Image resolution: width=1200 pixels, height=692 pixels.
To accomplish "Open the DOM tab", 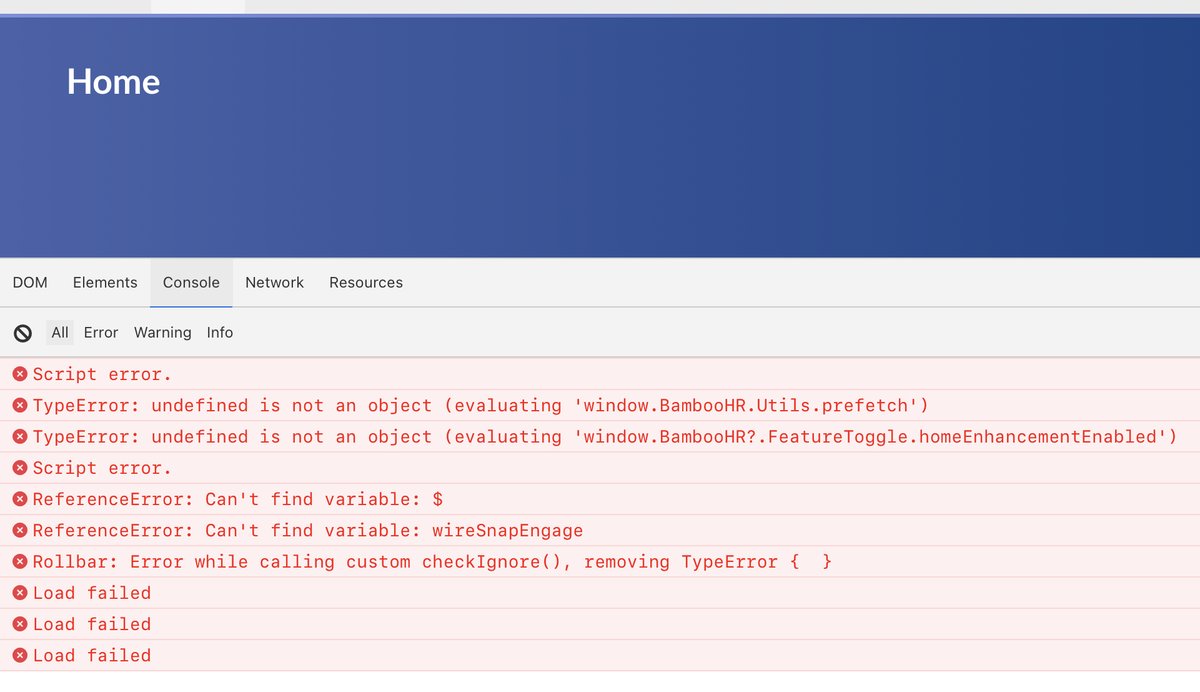I will click(30, 283).
